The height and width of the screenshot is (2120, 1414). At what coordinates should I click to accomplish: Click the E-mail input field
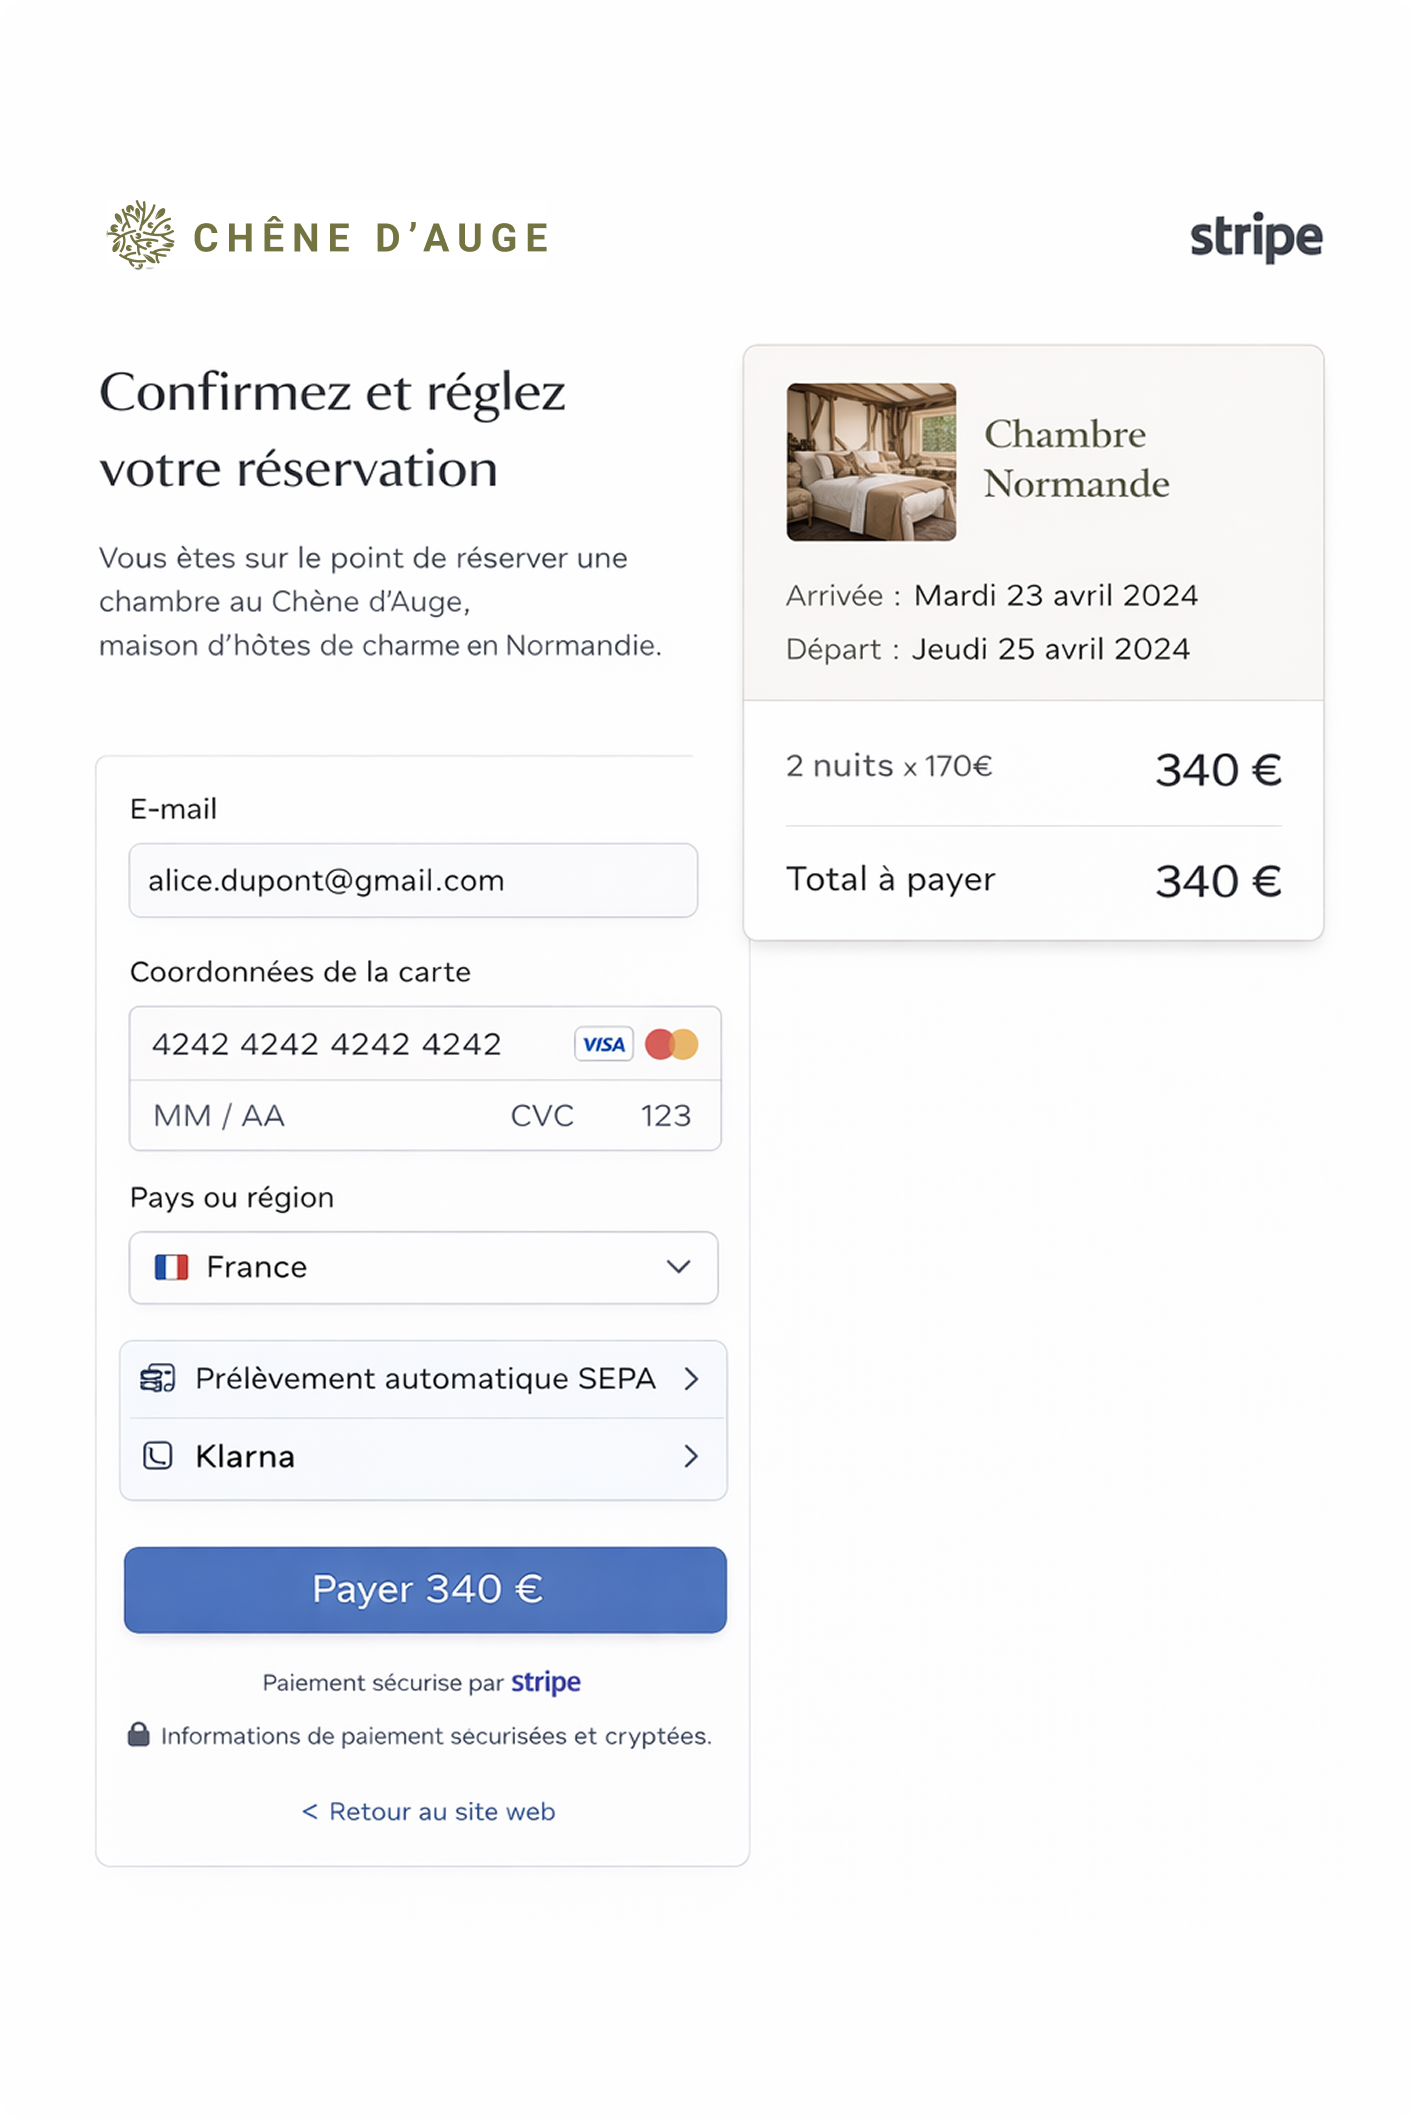pyautogui.click(x=411, y=880)
